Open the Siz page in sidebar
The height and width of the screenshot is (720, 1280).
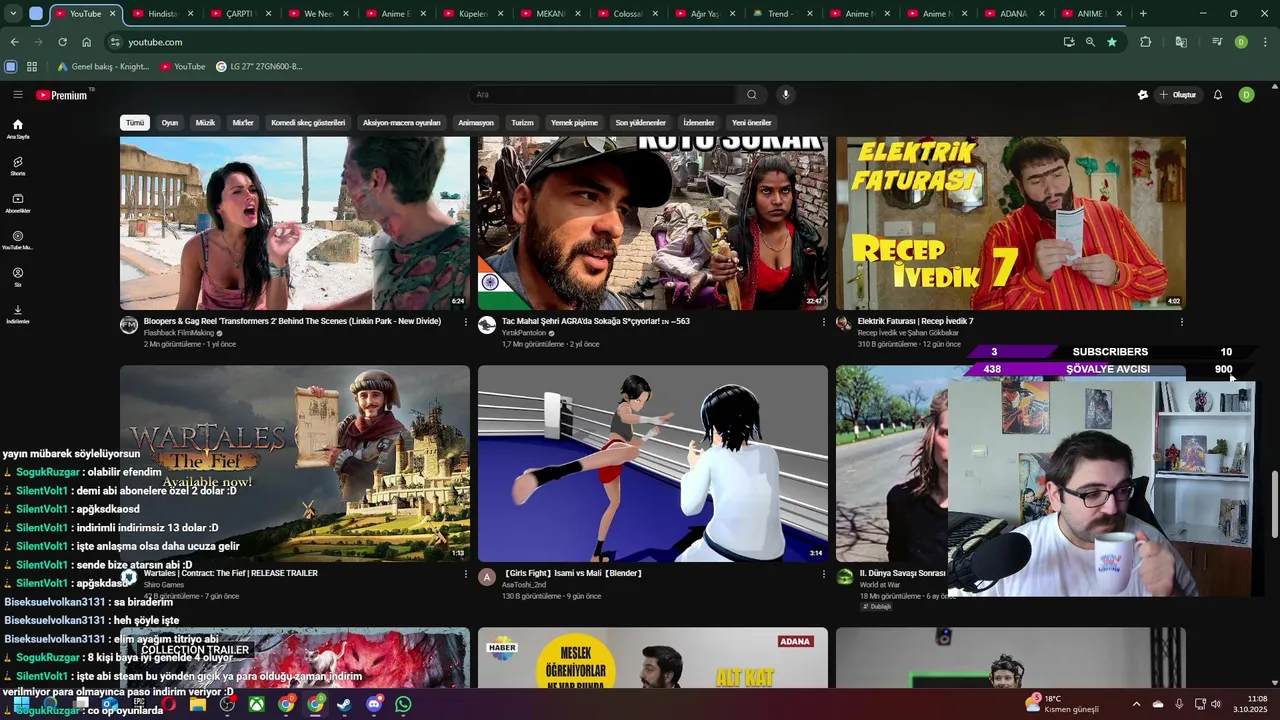18,277
